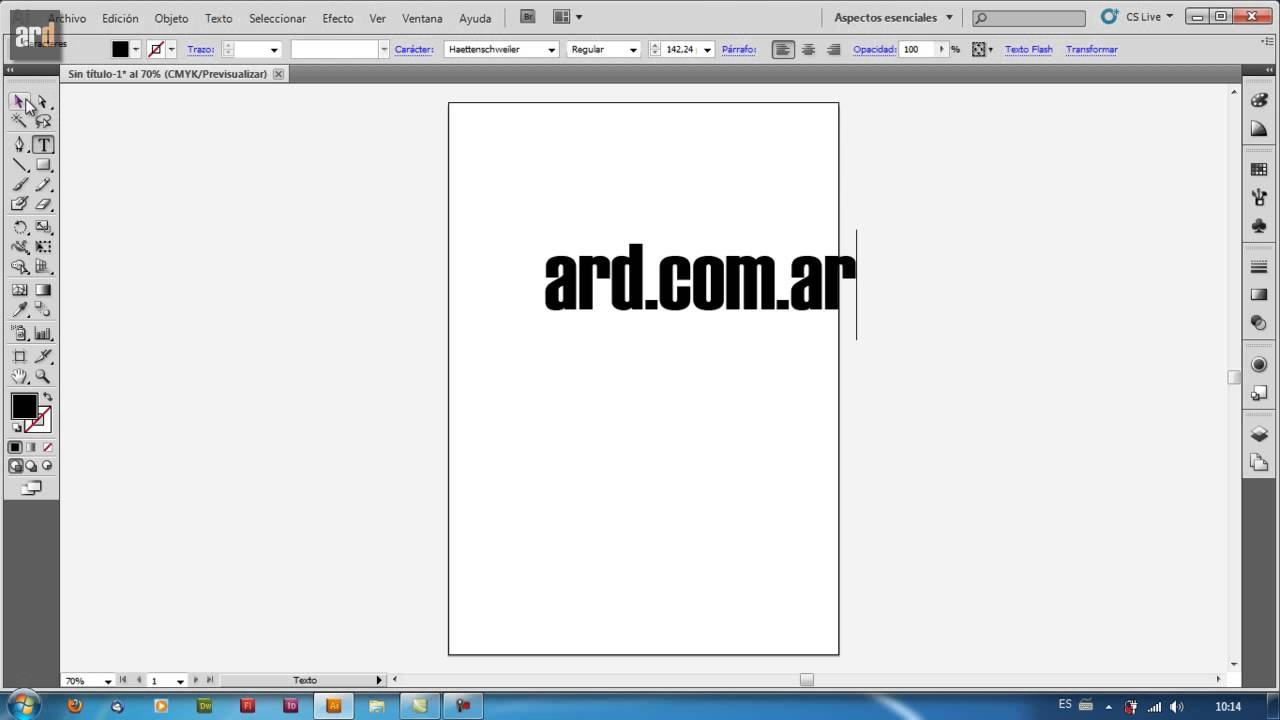Expand the Aspectos esenciales workspace switcher
The width and height of the screenshot is (1280, 720).
[x=893, y=18]
